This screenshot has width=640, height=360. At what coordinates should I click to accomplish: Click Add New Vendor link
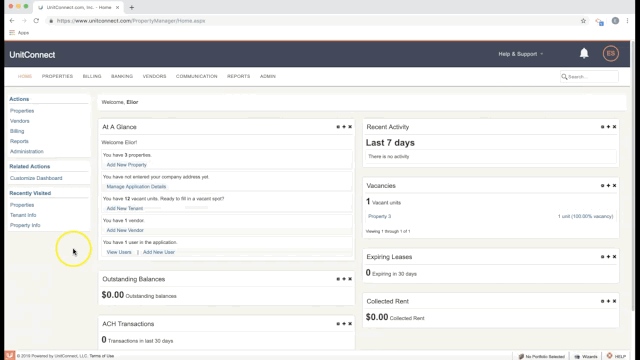pyautogui.click(x=125, y=230)
